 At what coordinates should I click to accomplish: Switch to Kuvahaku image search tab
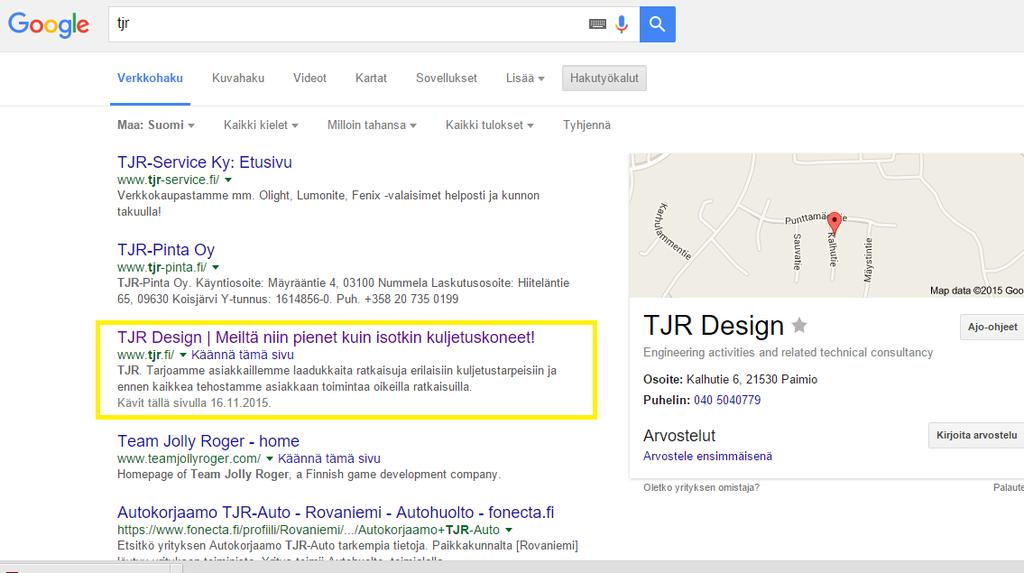tap(238, 78)
